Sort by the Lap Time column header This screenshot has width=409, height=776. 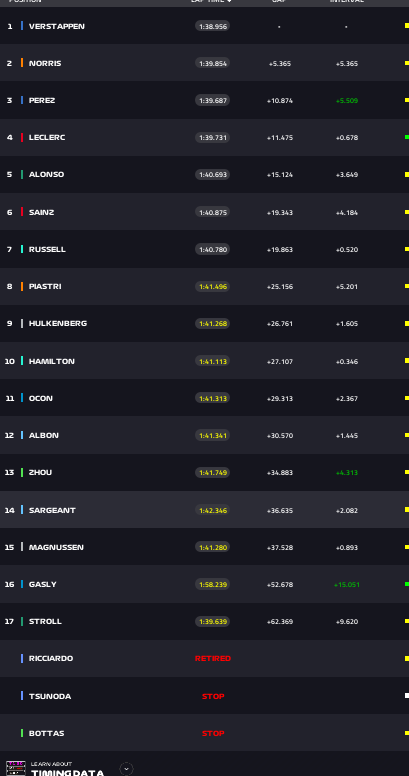[x=211, y=1]
